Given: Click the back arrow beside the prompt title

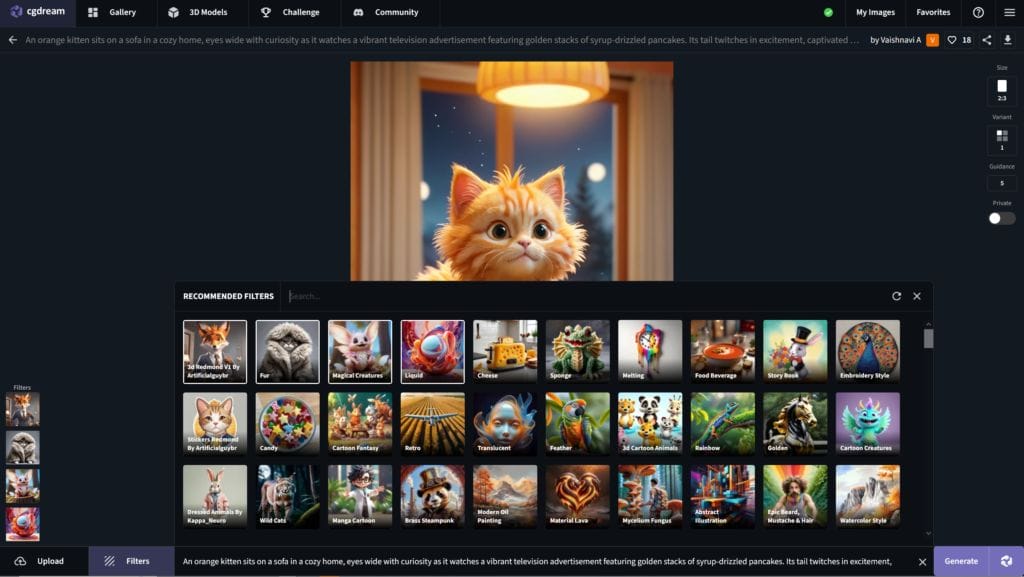Looking at the screenshot, I should pyautogui.click(x=13, y=40).
